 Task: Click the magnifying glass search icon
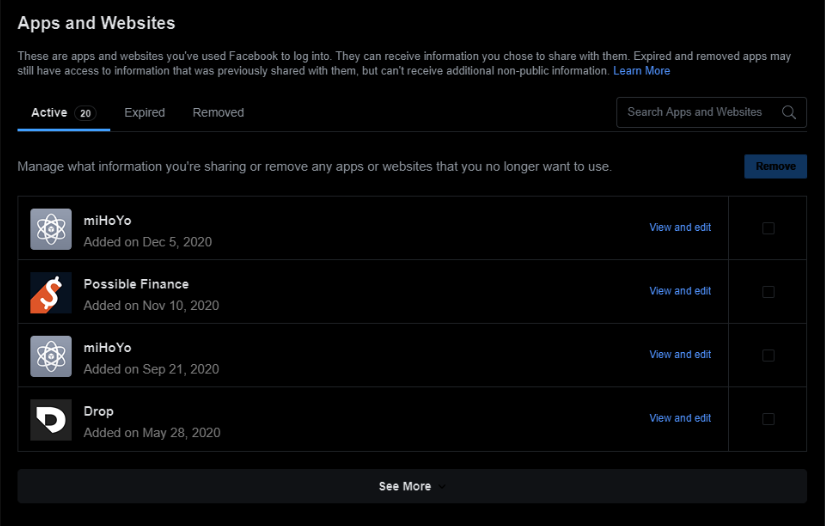(789, 112)
